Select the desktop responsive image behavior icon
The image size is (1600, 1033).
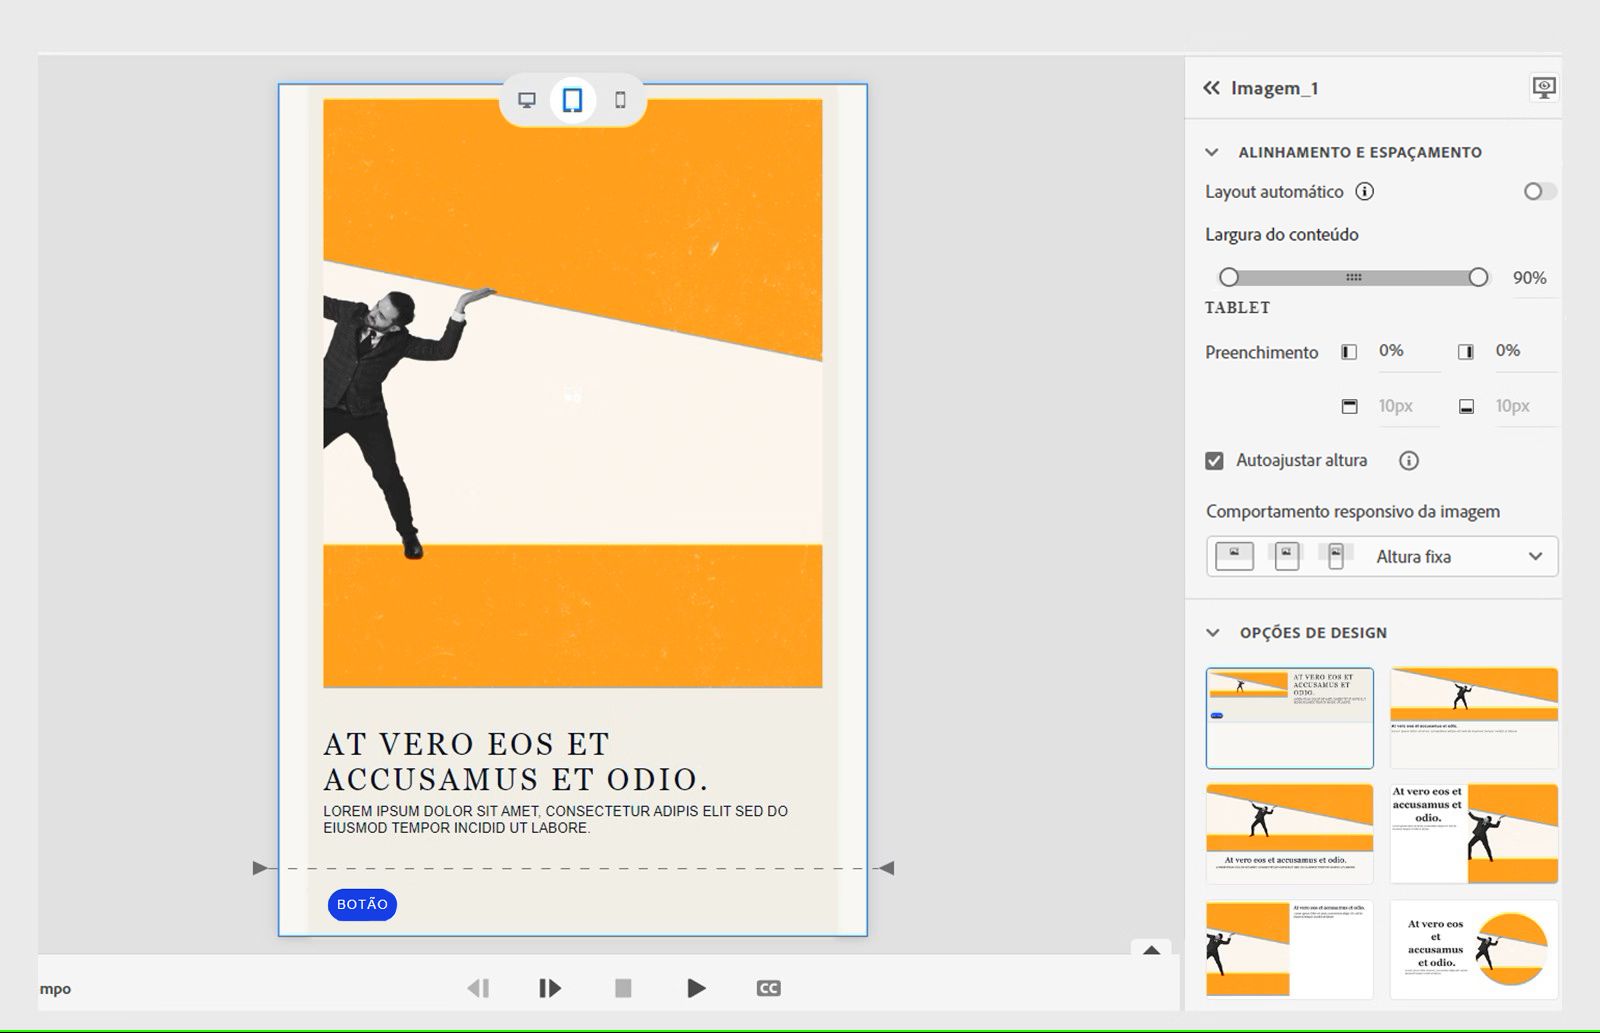1233,556
